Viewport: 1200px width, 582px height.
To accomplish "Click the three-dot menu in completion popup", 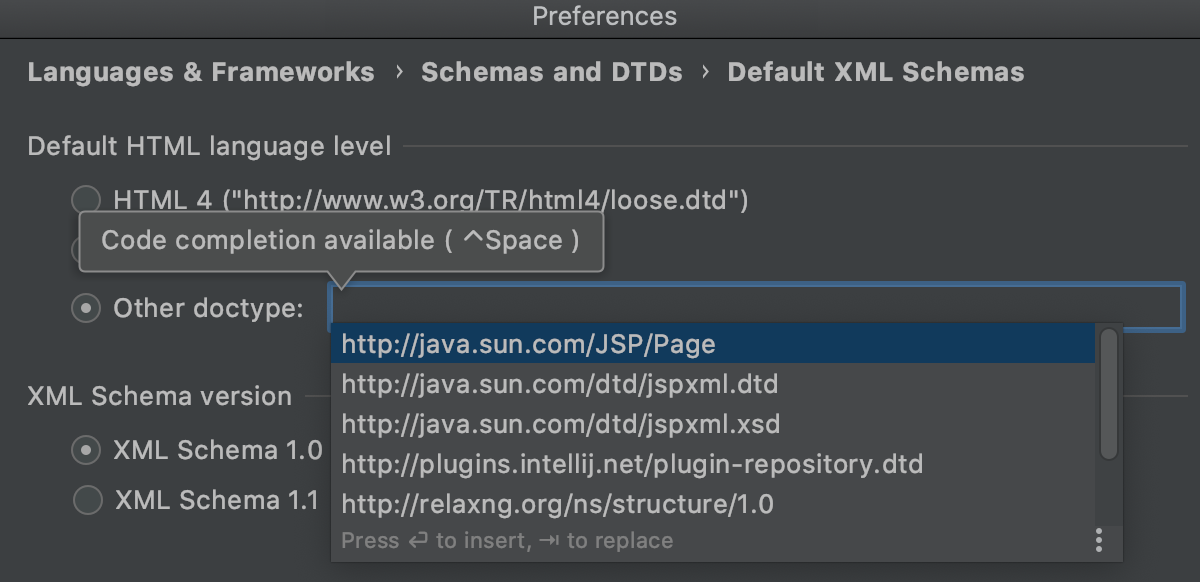I will click(1101, 540).
